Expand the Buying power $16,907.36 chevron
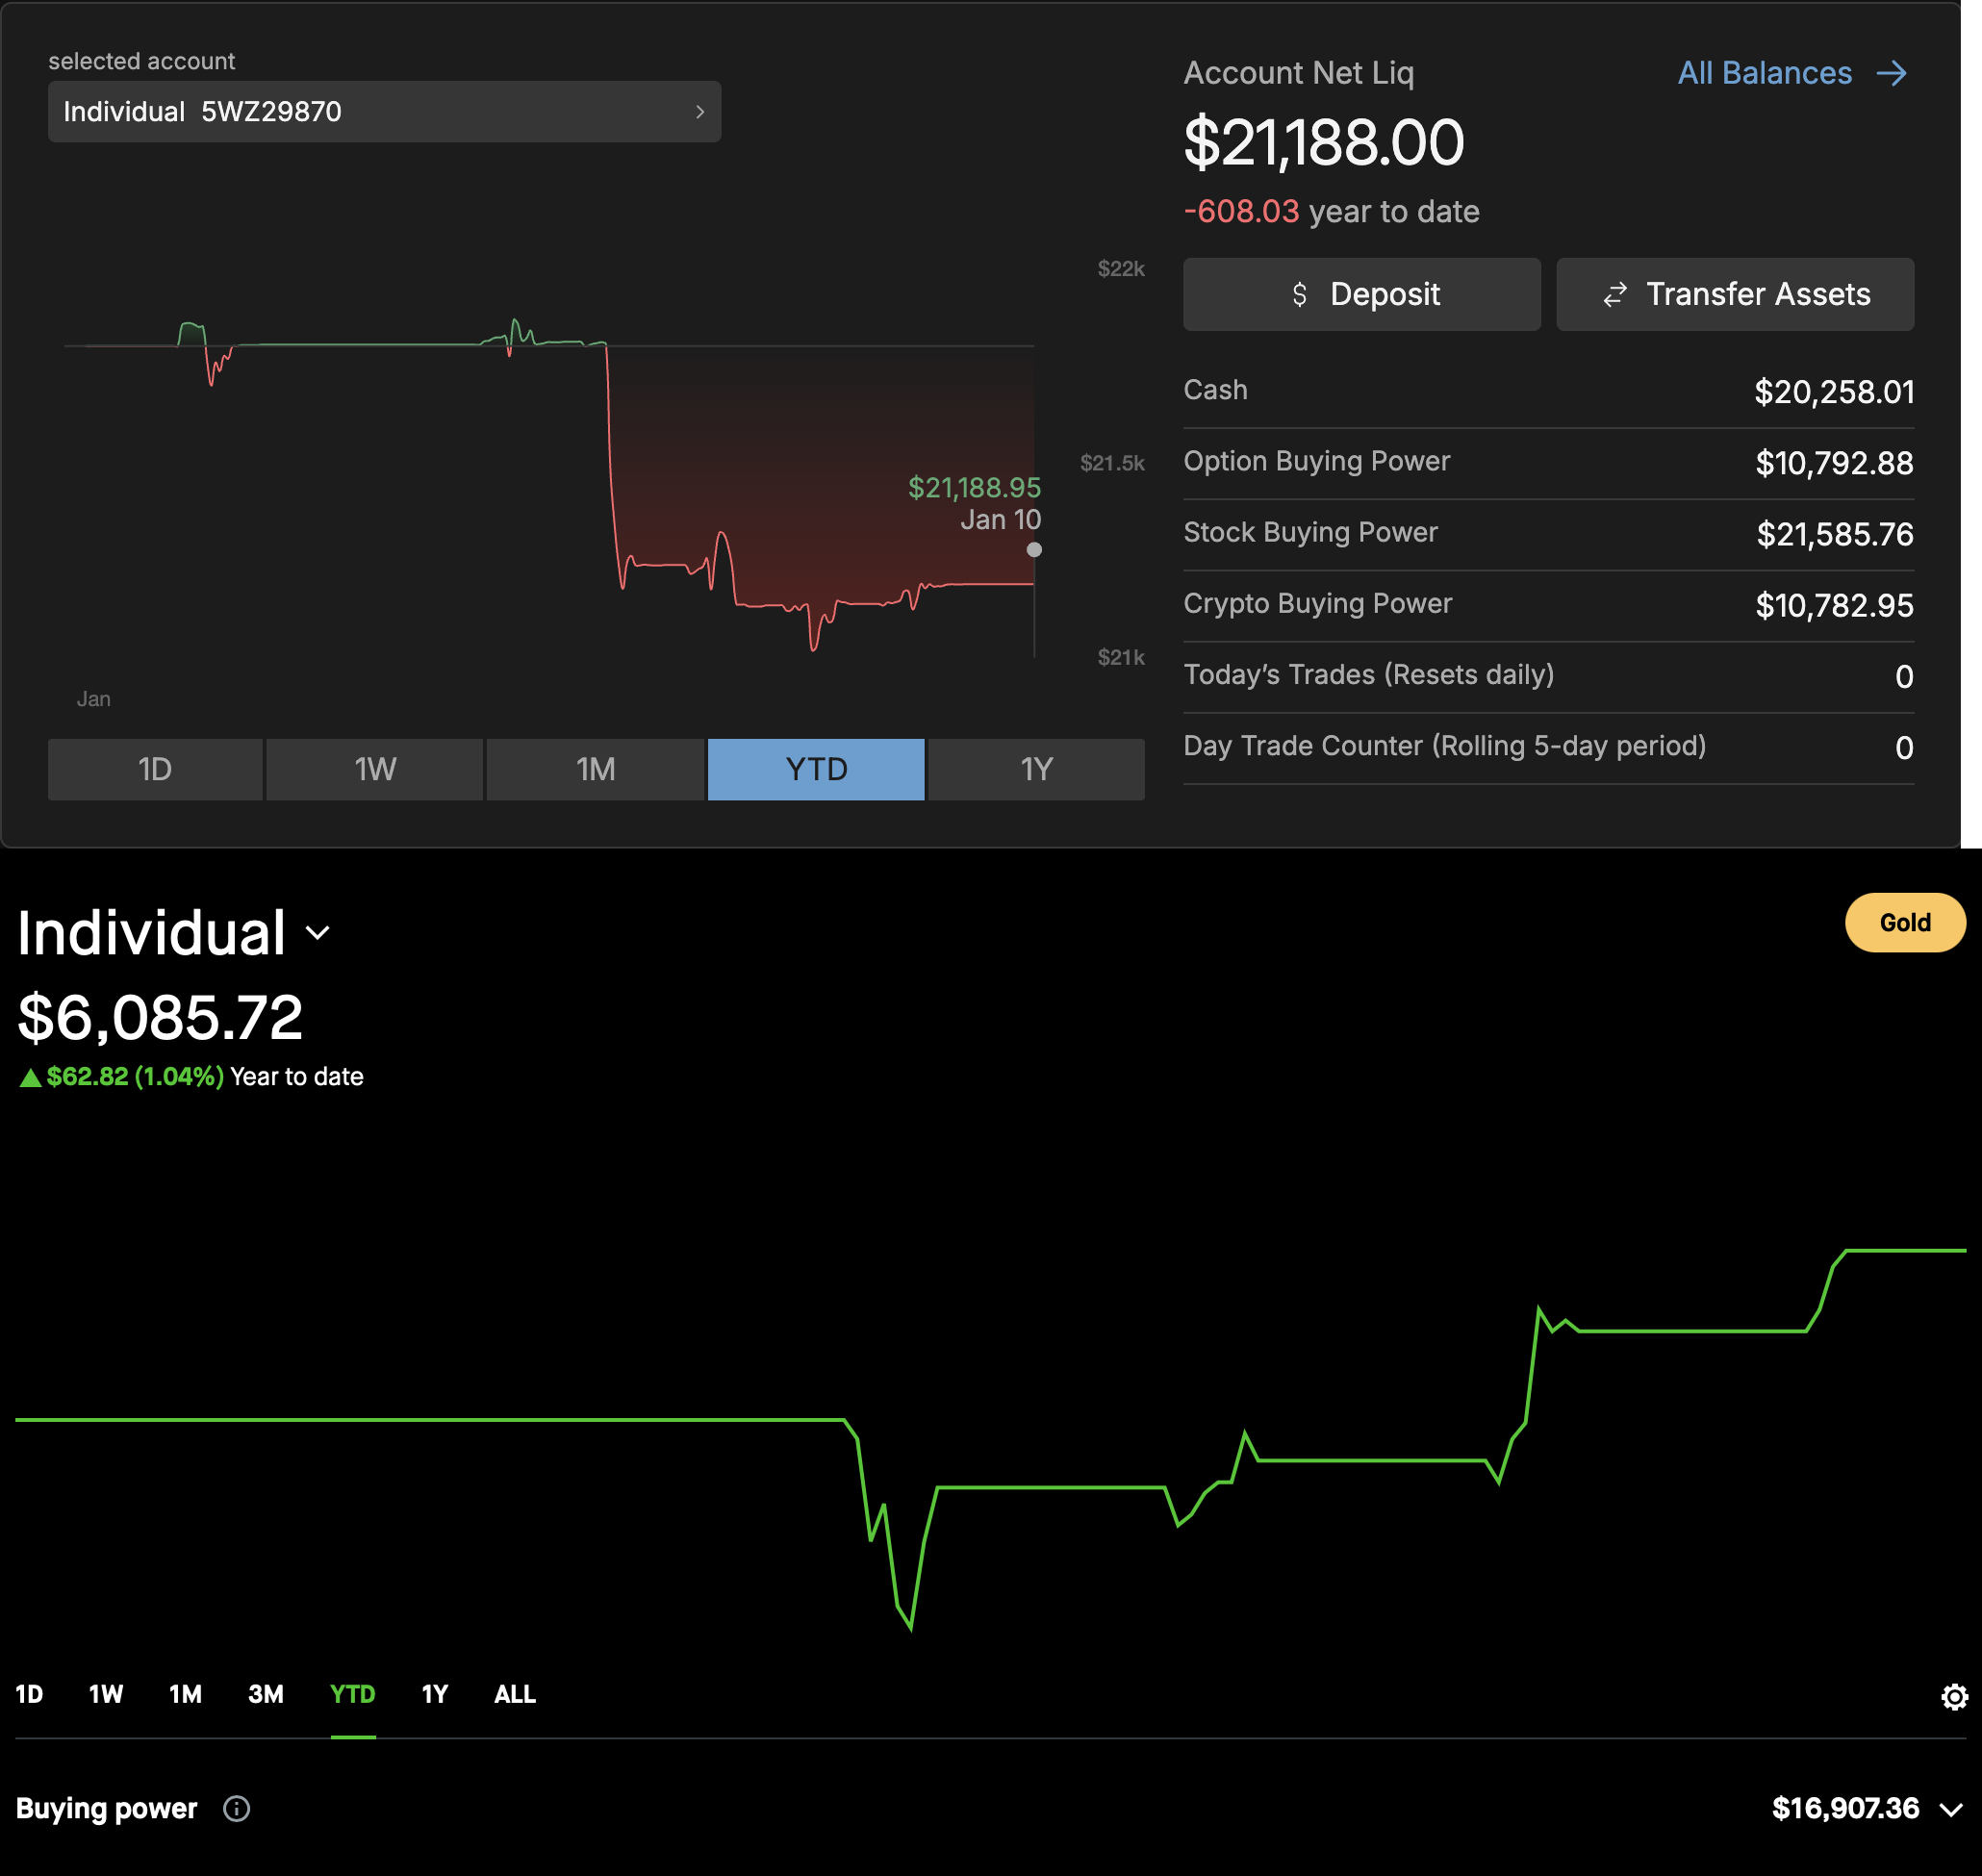 point(1950,1809)
